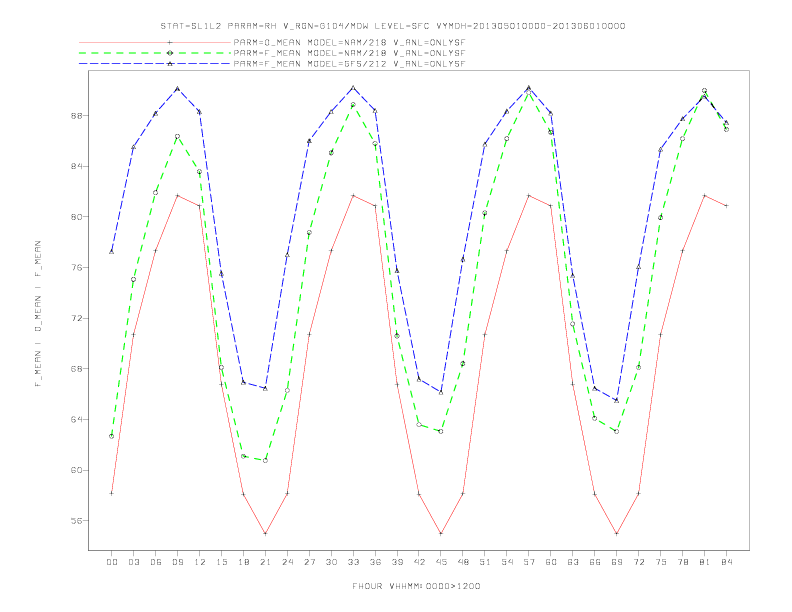Click the vertical y-axis label F_MEAN | O_MEAN | F_MEAN

pyautogui.click(x=38, y=314)
